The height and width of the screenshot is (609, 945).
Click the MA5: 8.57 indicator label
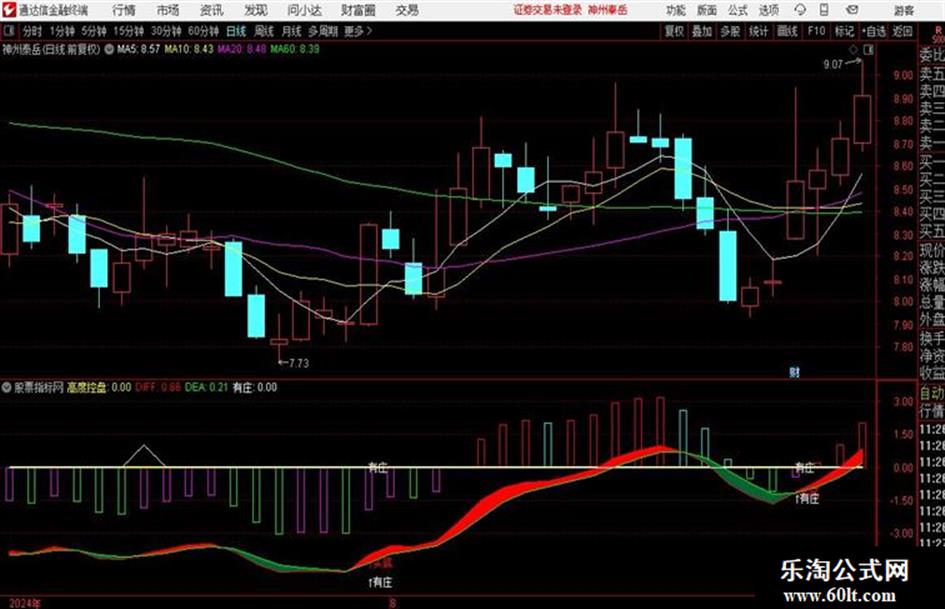pyautogui.click(x=139, y=49)
